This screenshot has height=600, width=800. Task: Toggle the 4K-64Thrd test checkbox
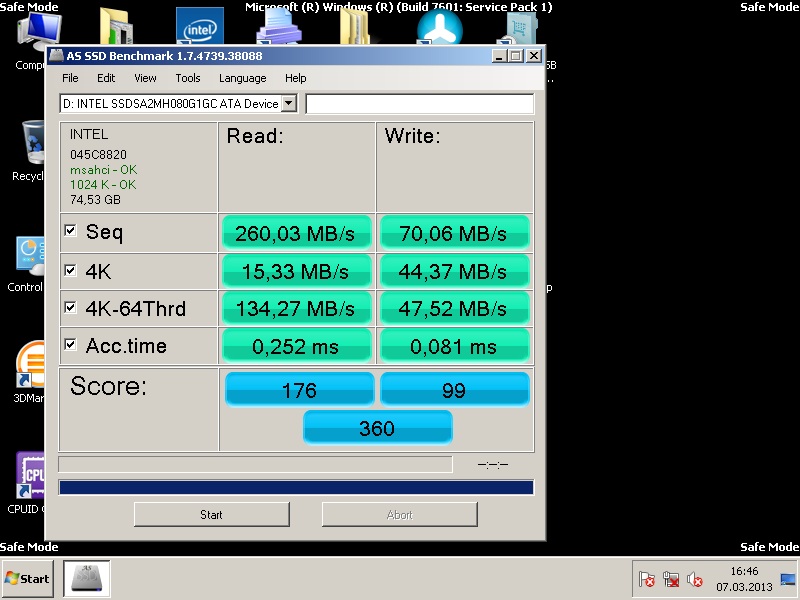(x=70, y=307)
